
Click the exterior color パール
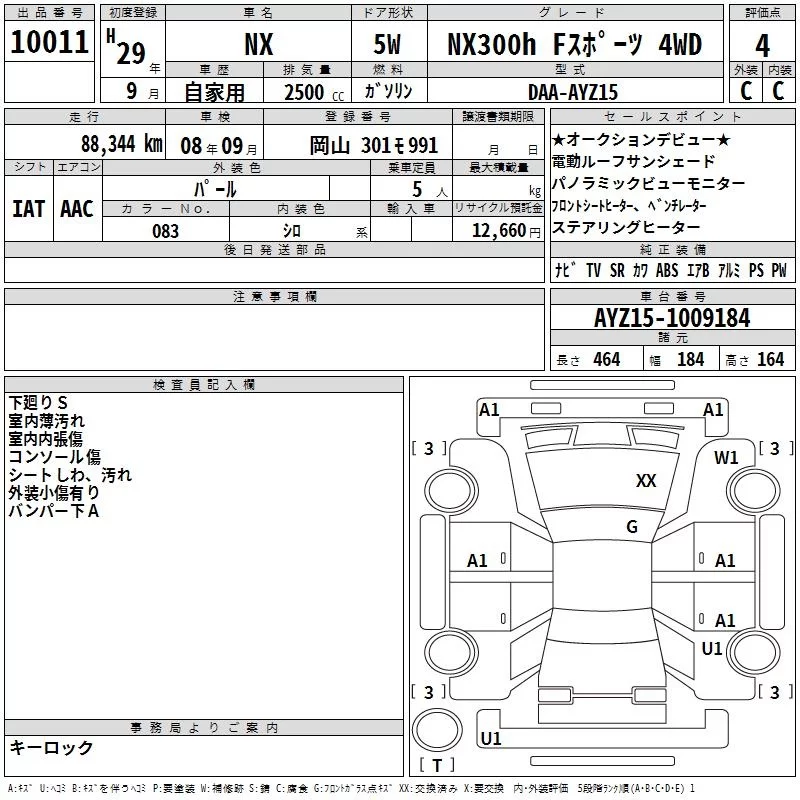click(x=215, y=189)
